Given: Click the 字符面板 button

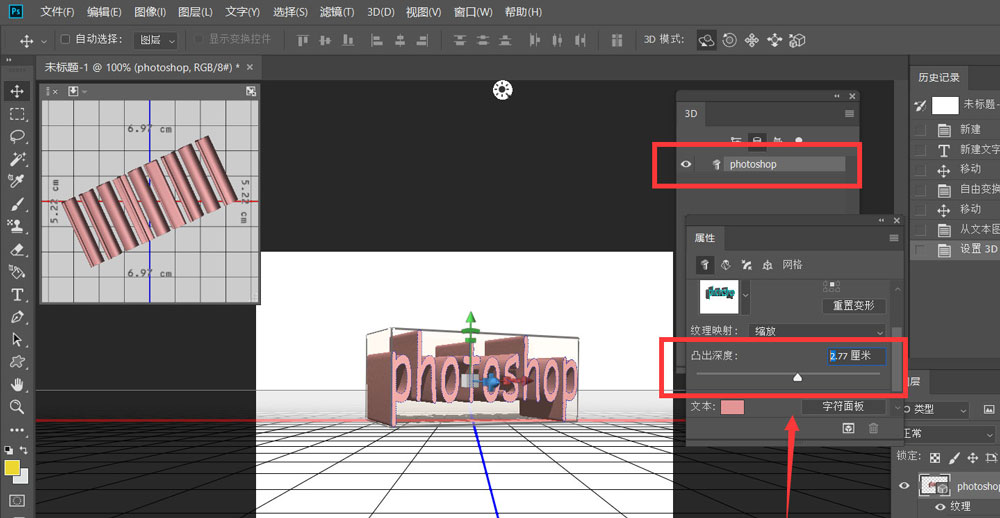Looking at the screenshot, I should coord(844,407).
